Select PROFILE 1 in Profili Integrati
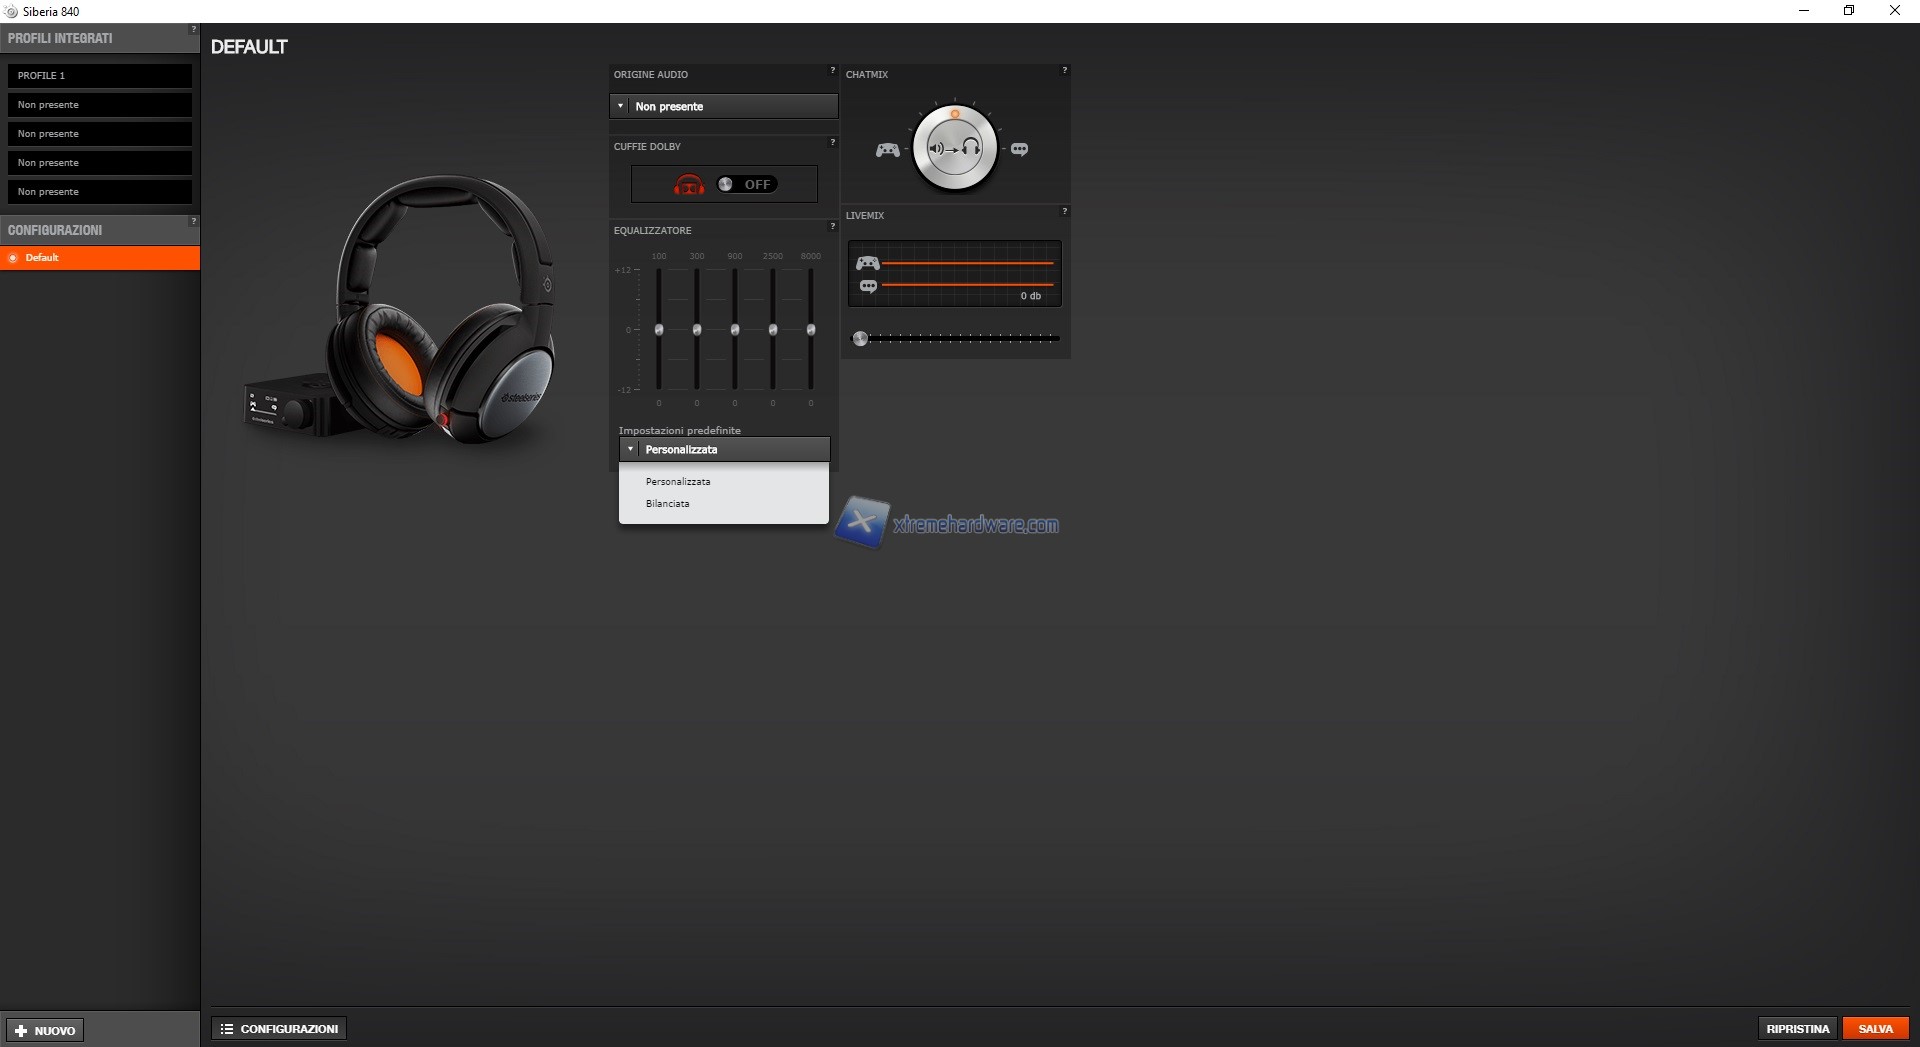 (100, 76)
